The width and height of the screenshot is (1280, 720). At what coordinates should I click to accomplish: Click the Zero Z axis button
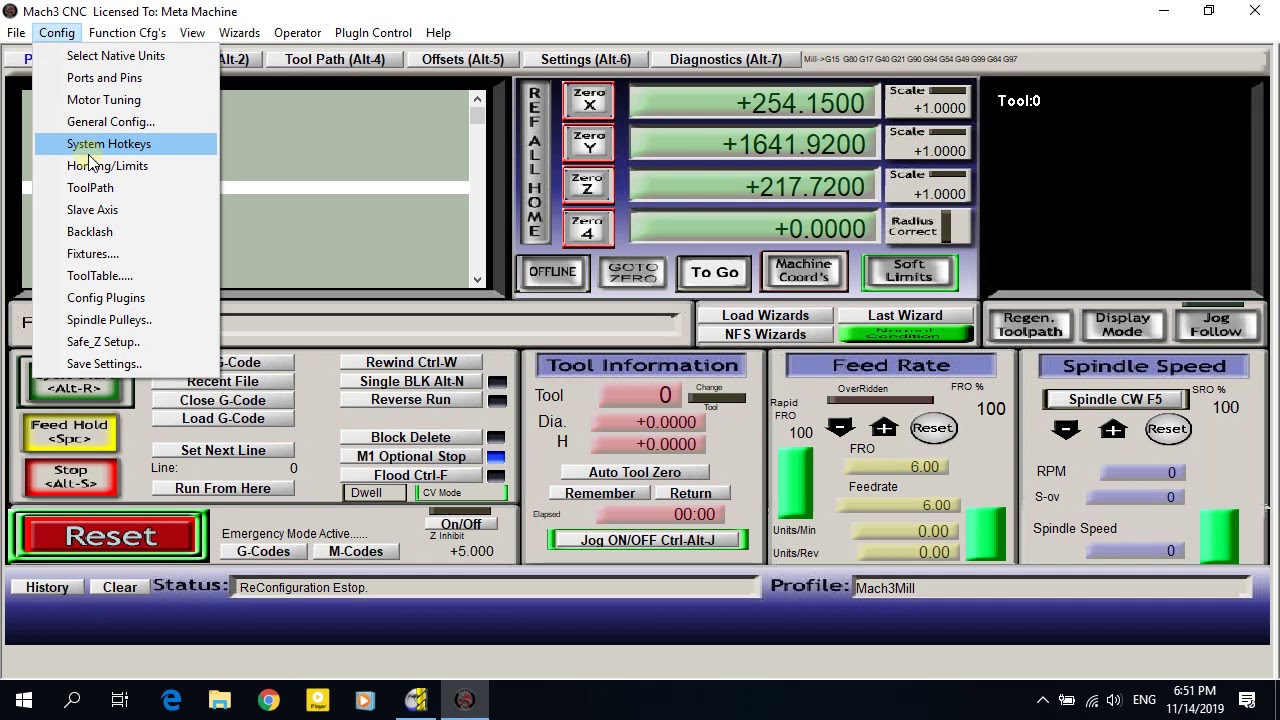click(x=588, y=186)
